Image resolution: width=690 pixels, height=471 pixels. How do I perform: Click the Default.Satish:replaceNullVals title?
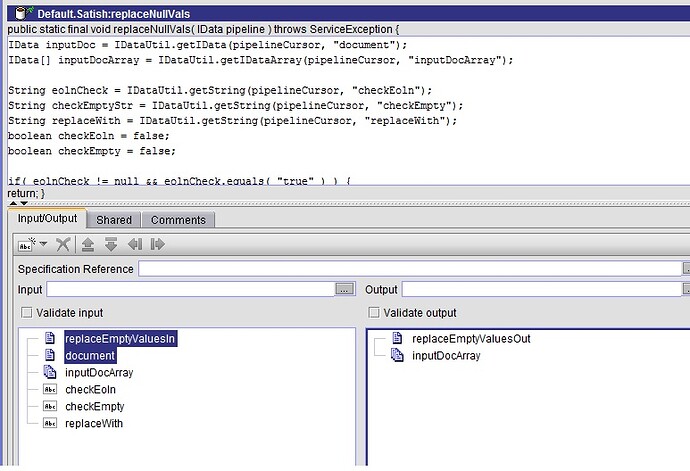[x=114, y=14]
